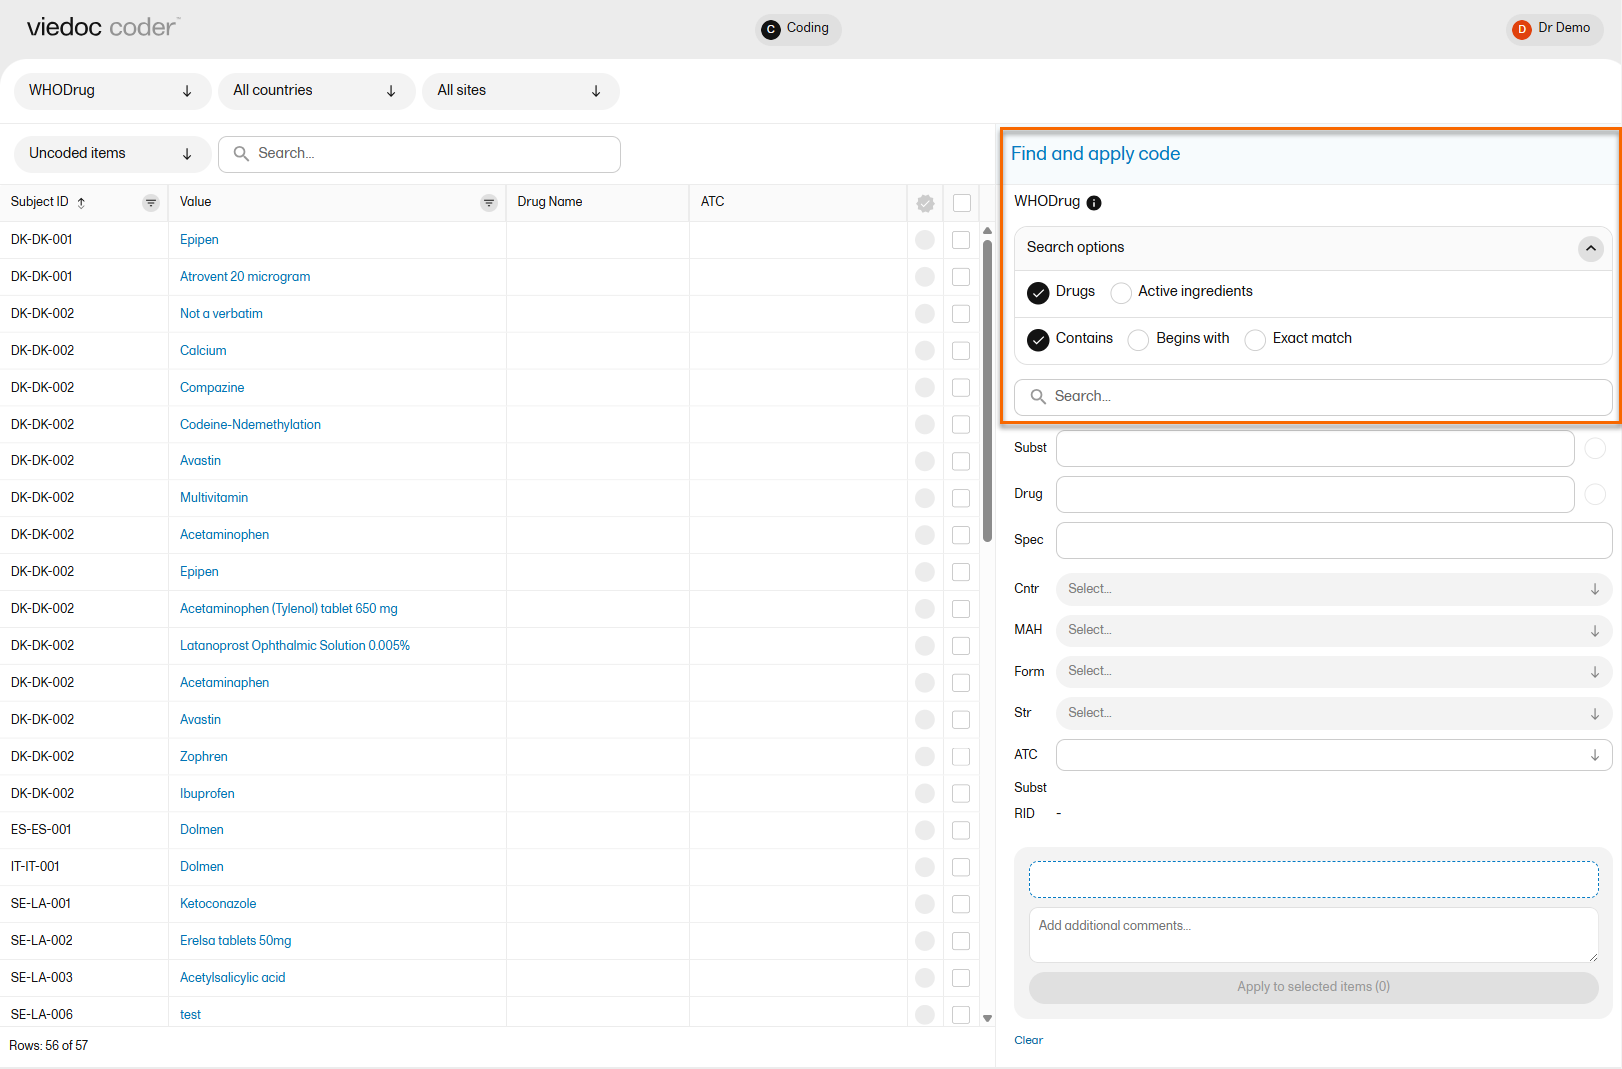Select the Exact match radio option

[x=1255, y=340]
